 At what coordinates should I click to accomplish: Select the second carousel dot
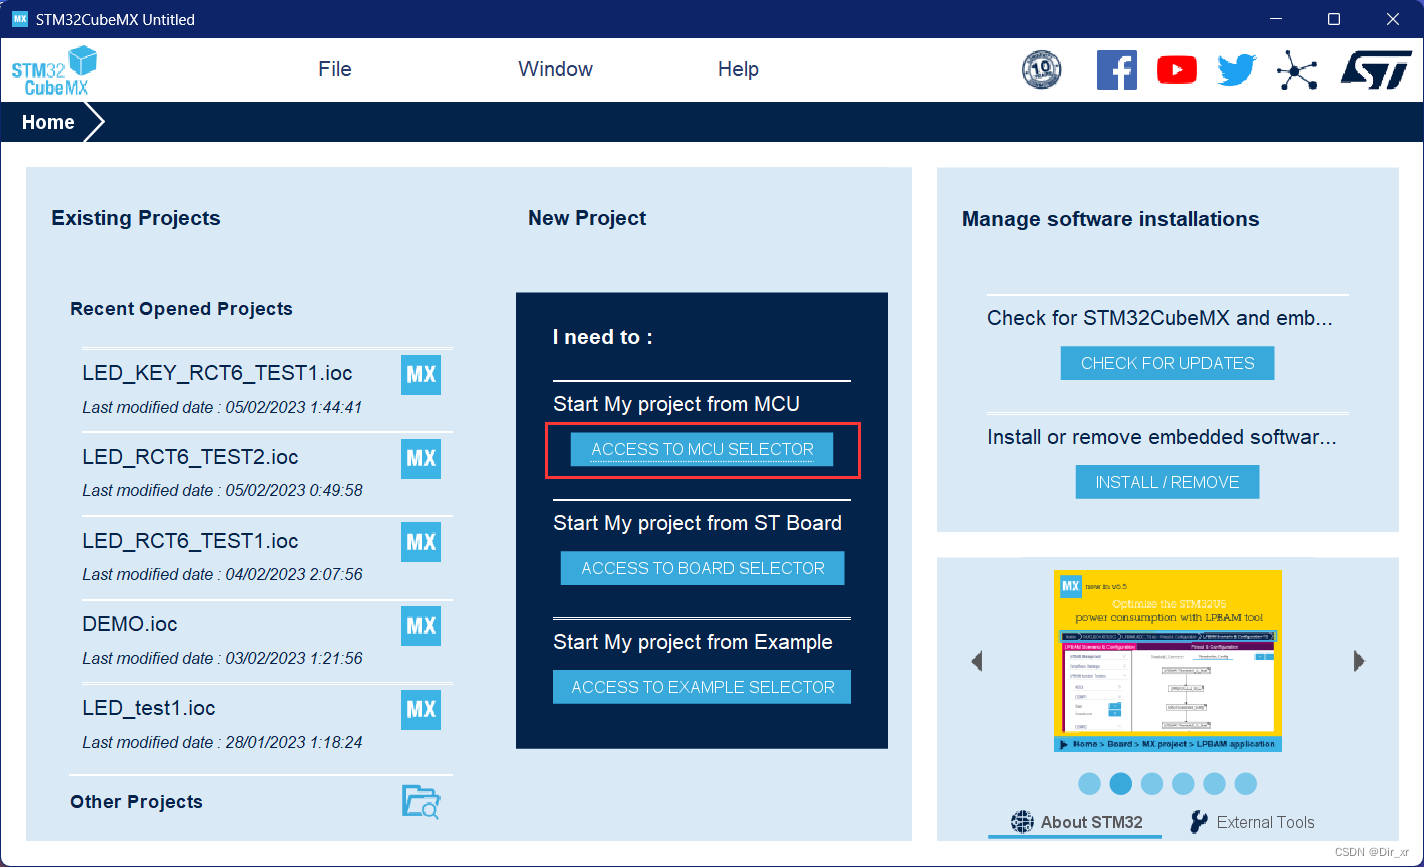(x=1121, y=783)
